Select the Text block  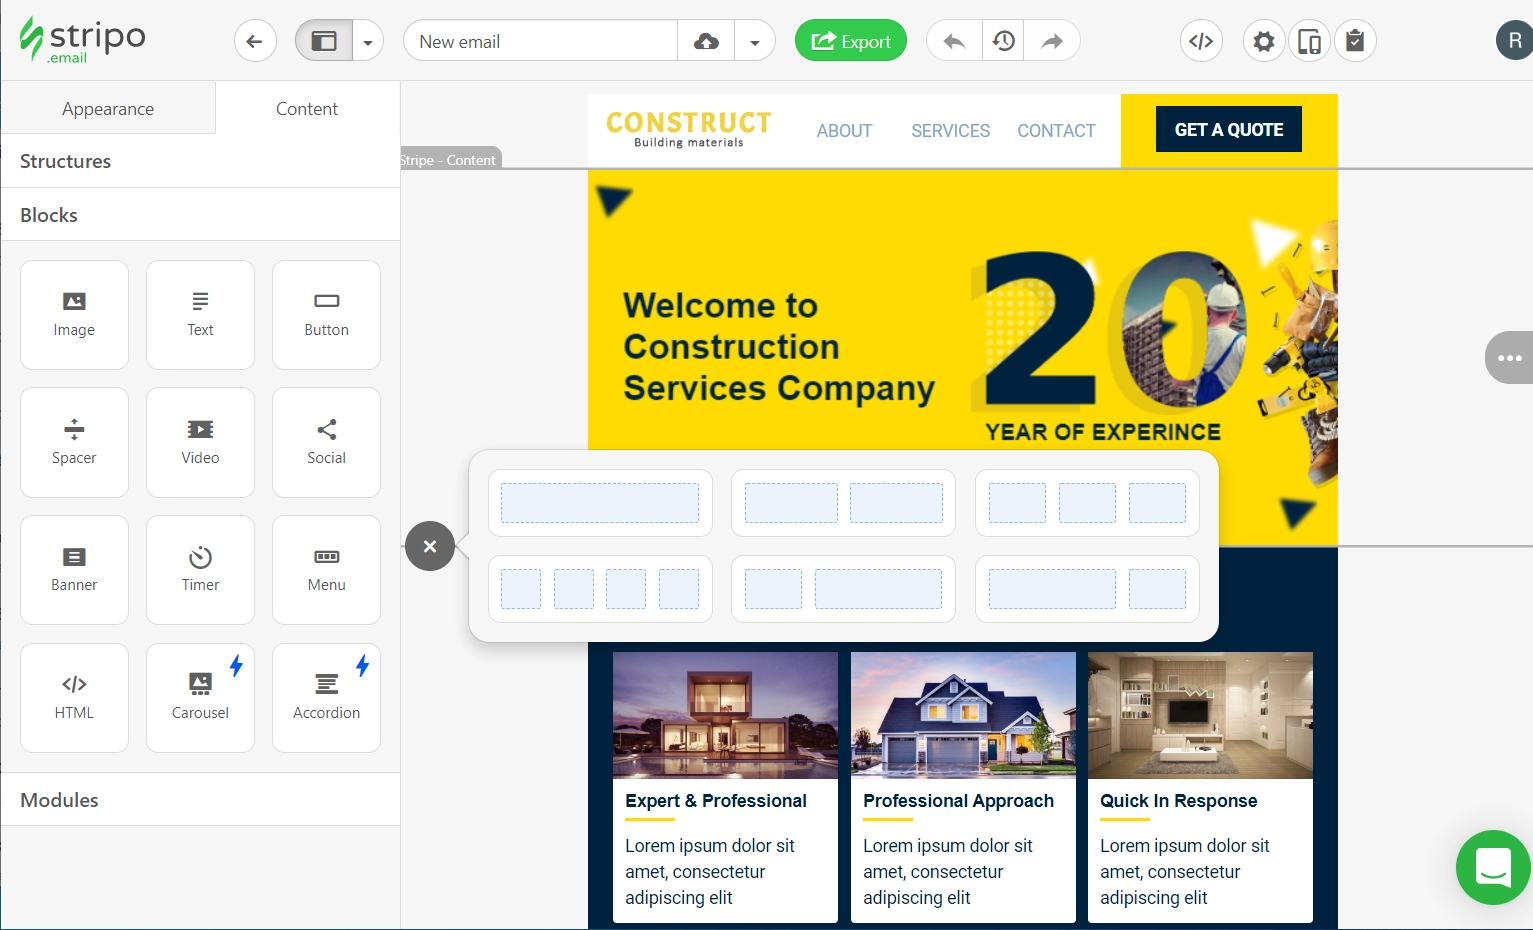[200, 314]
